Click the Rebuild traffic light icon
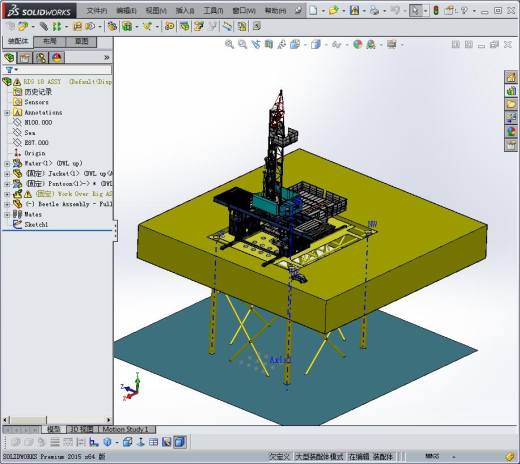The image size is (520, 464). pos(436,11)
